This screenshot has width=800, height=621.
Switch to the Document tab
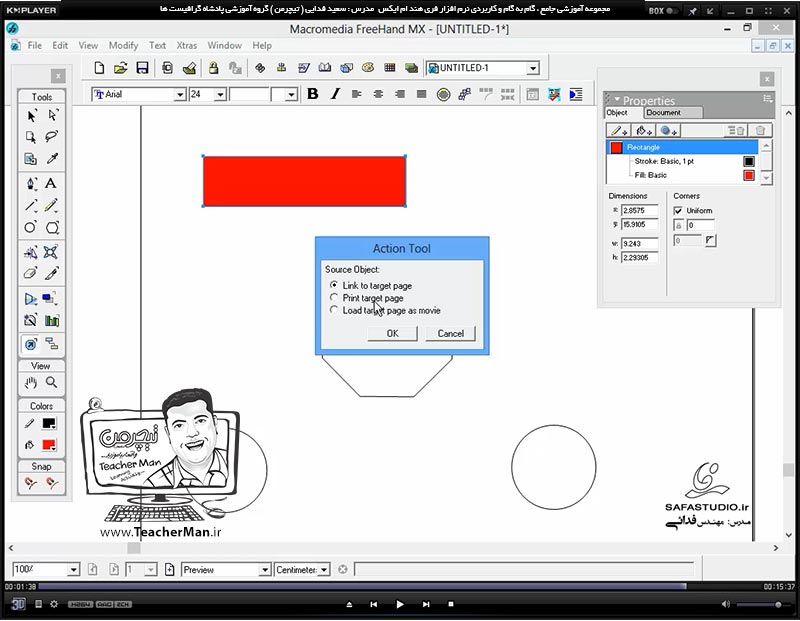pos(663,113)
